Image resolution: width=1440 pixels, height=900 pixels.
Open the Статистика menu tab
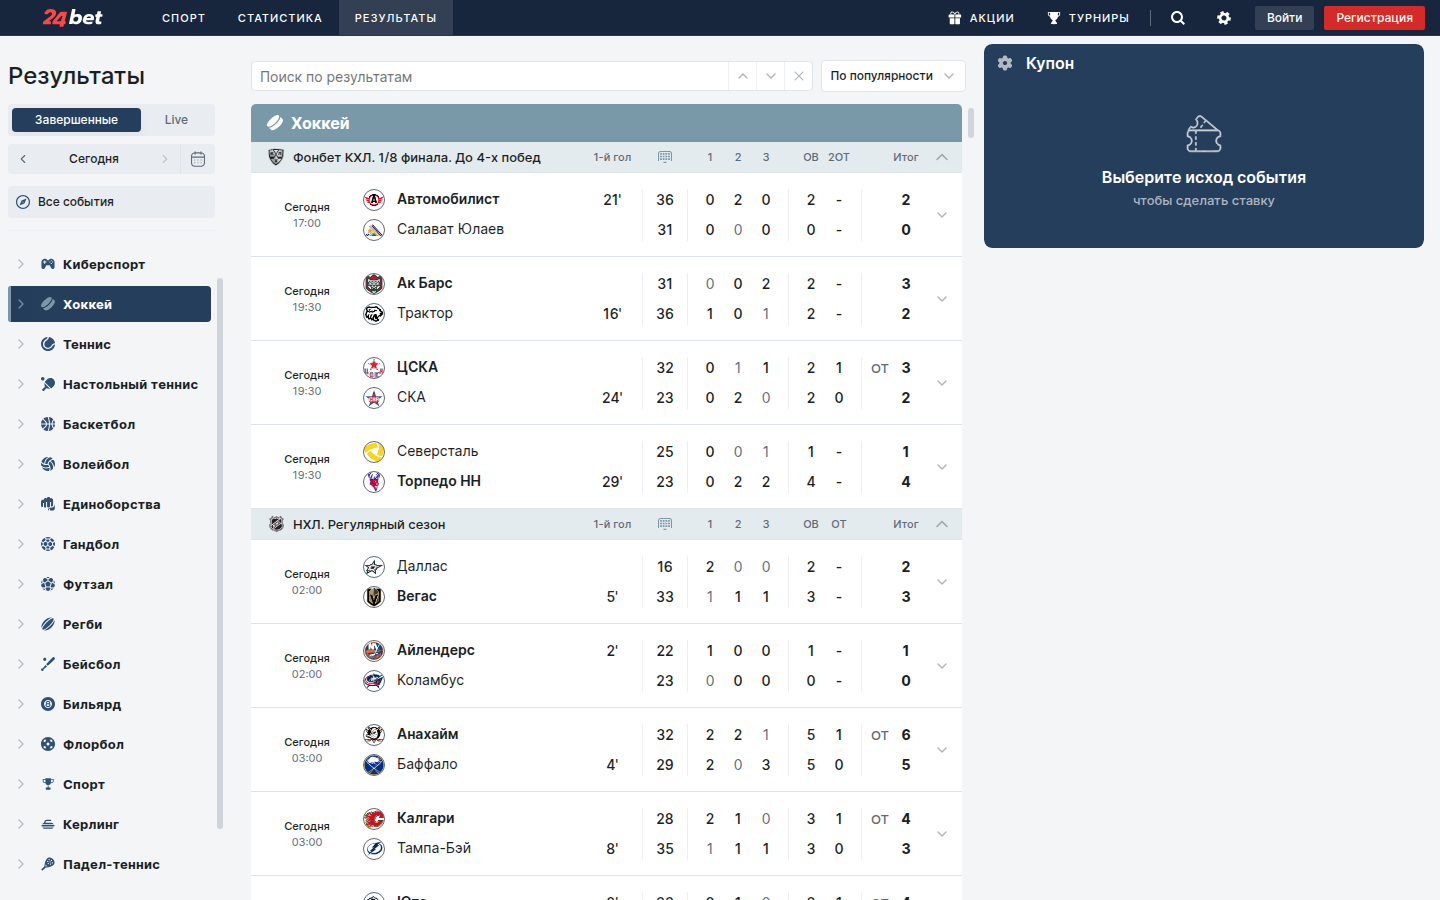pos(280,18)
